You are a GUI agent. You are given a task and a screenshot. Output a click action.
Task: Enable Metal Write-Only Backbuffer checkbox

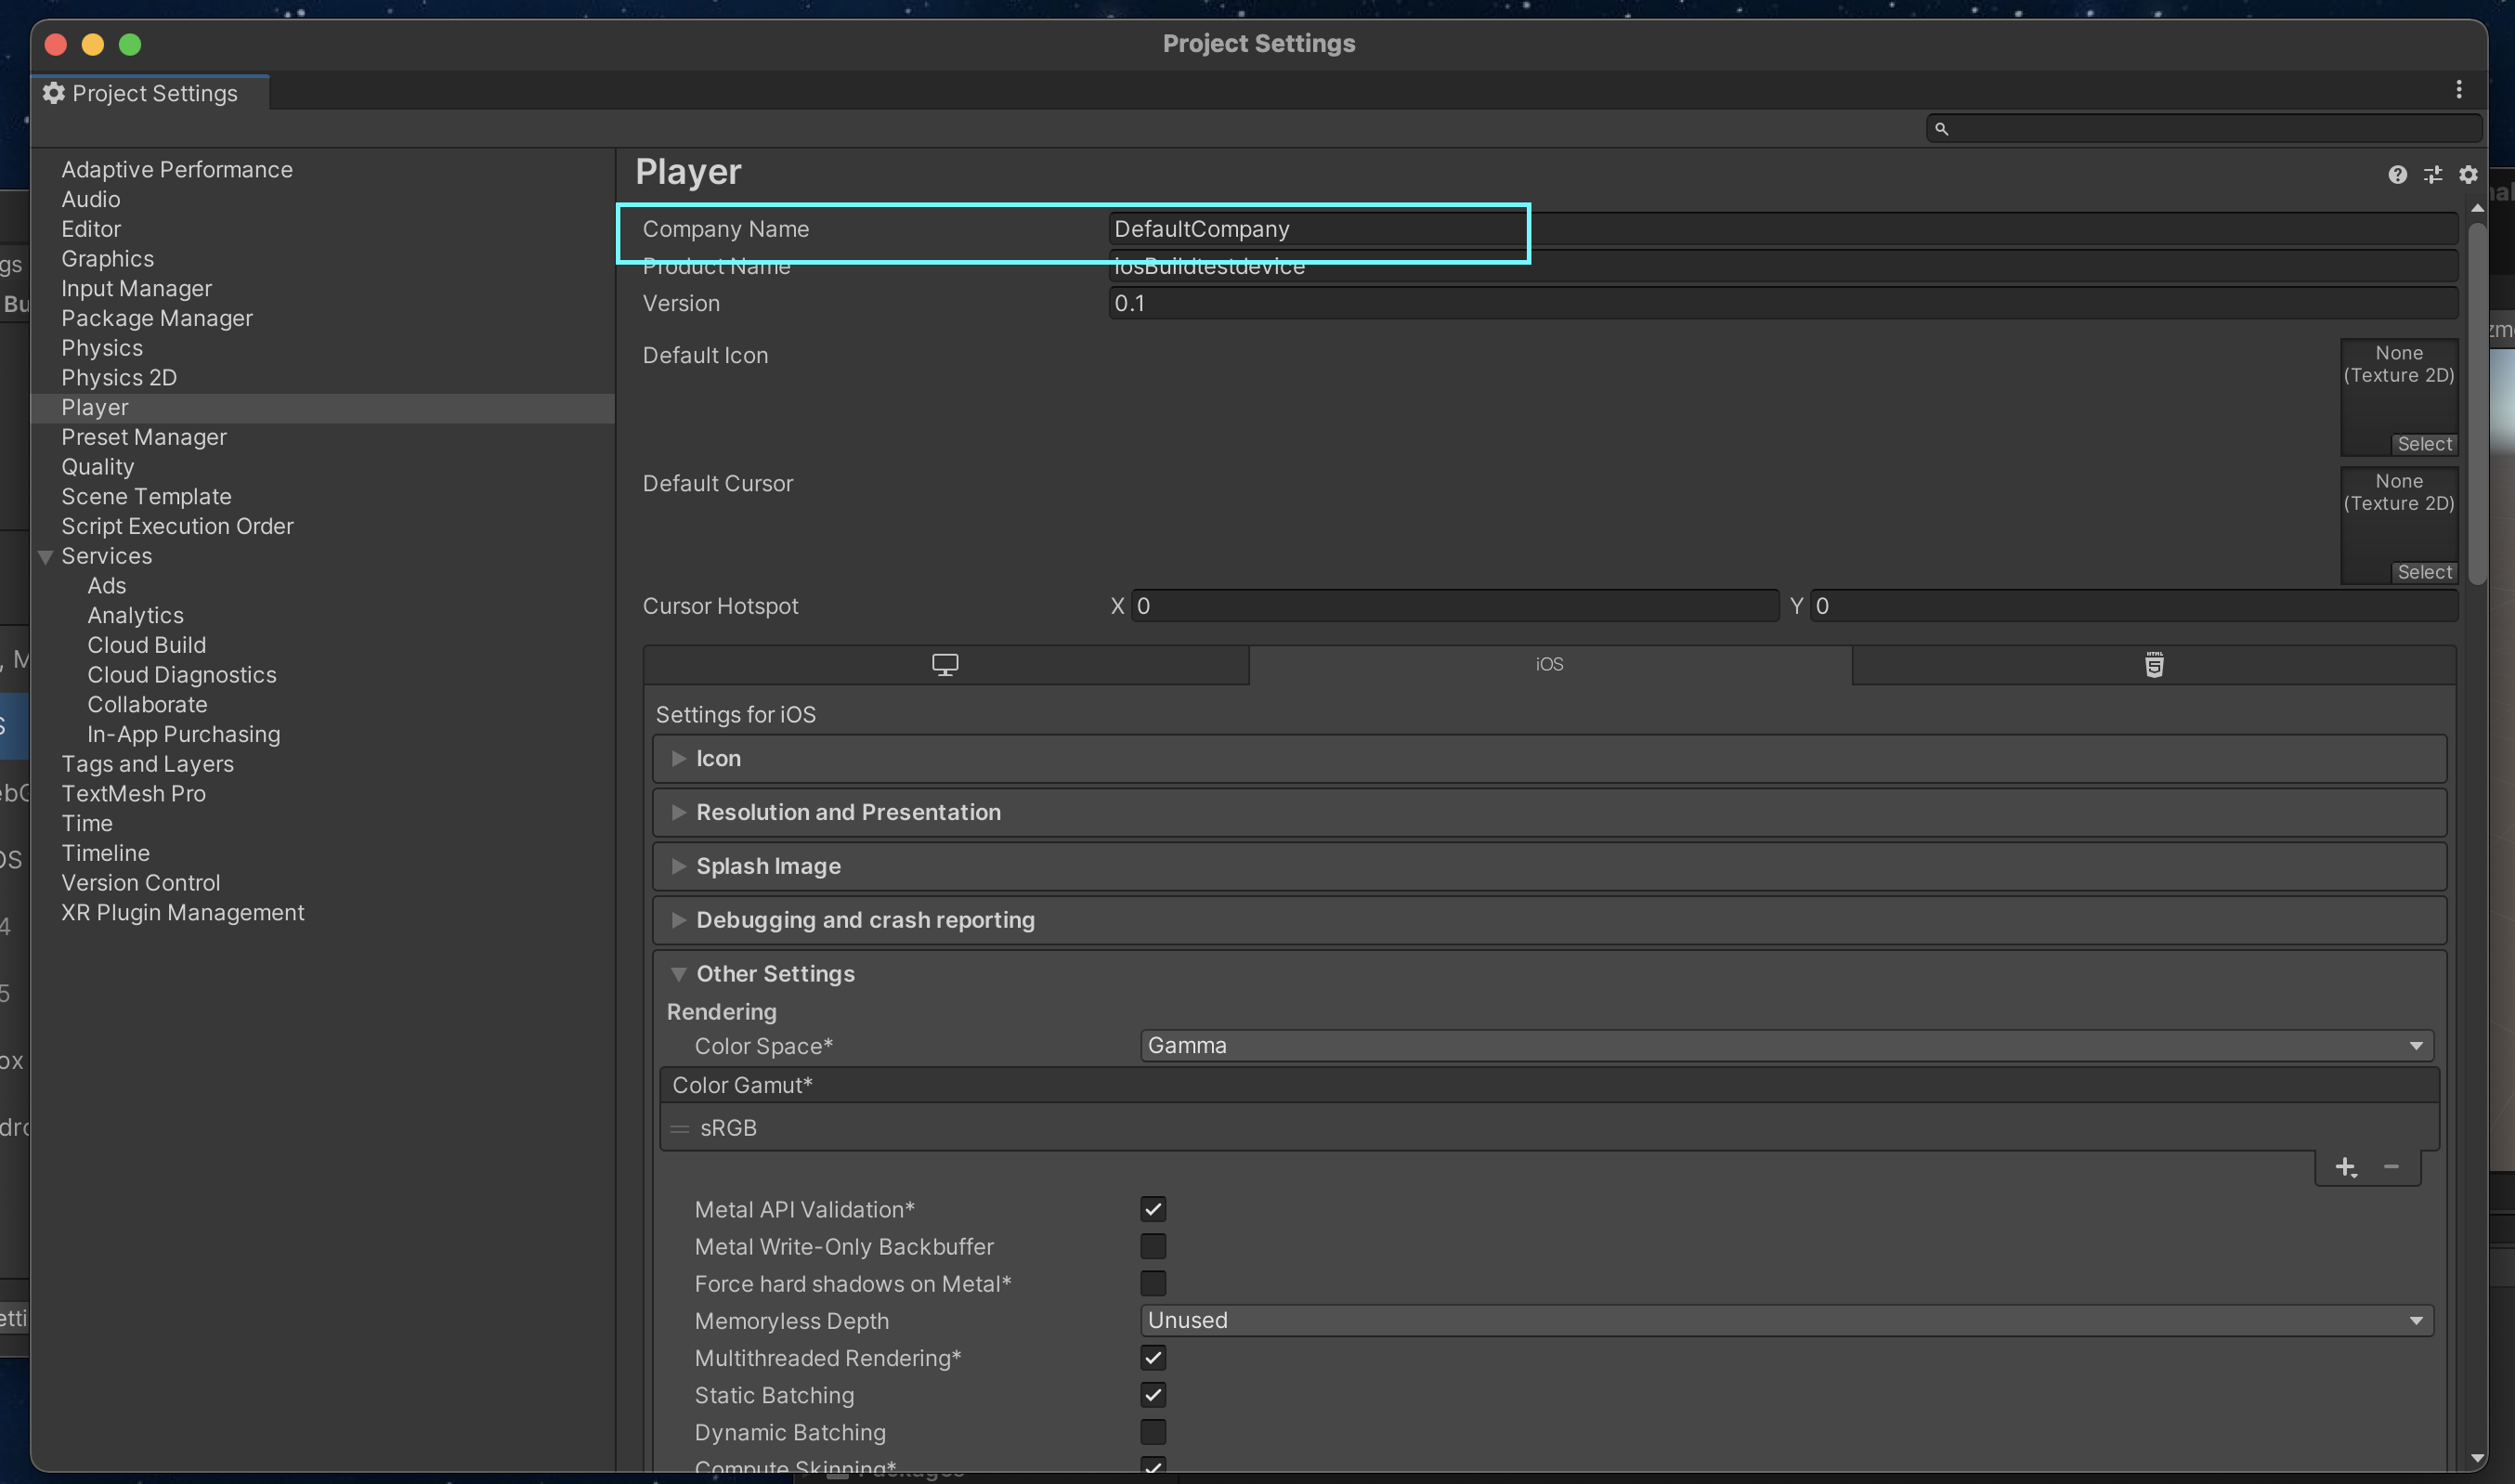1153,1246
